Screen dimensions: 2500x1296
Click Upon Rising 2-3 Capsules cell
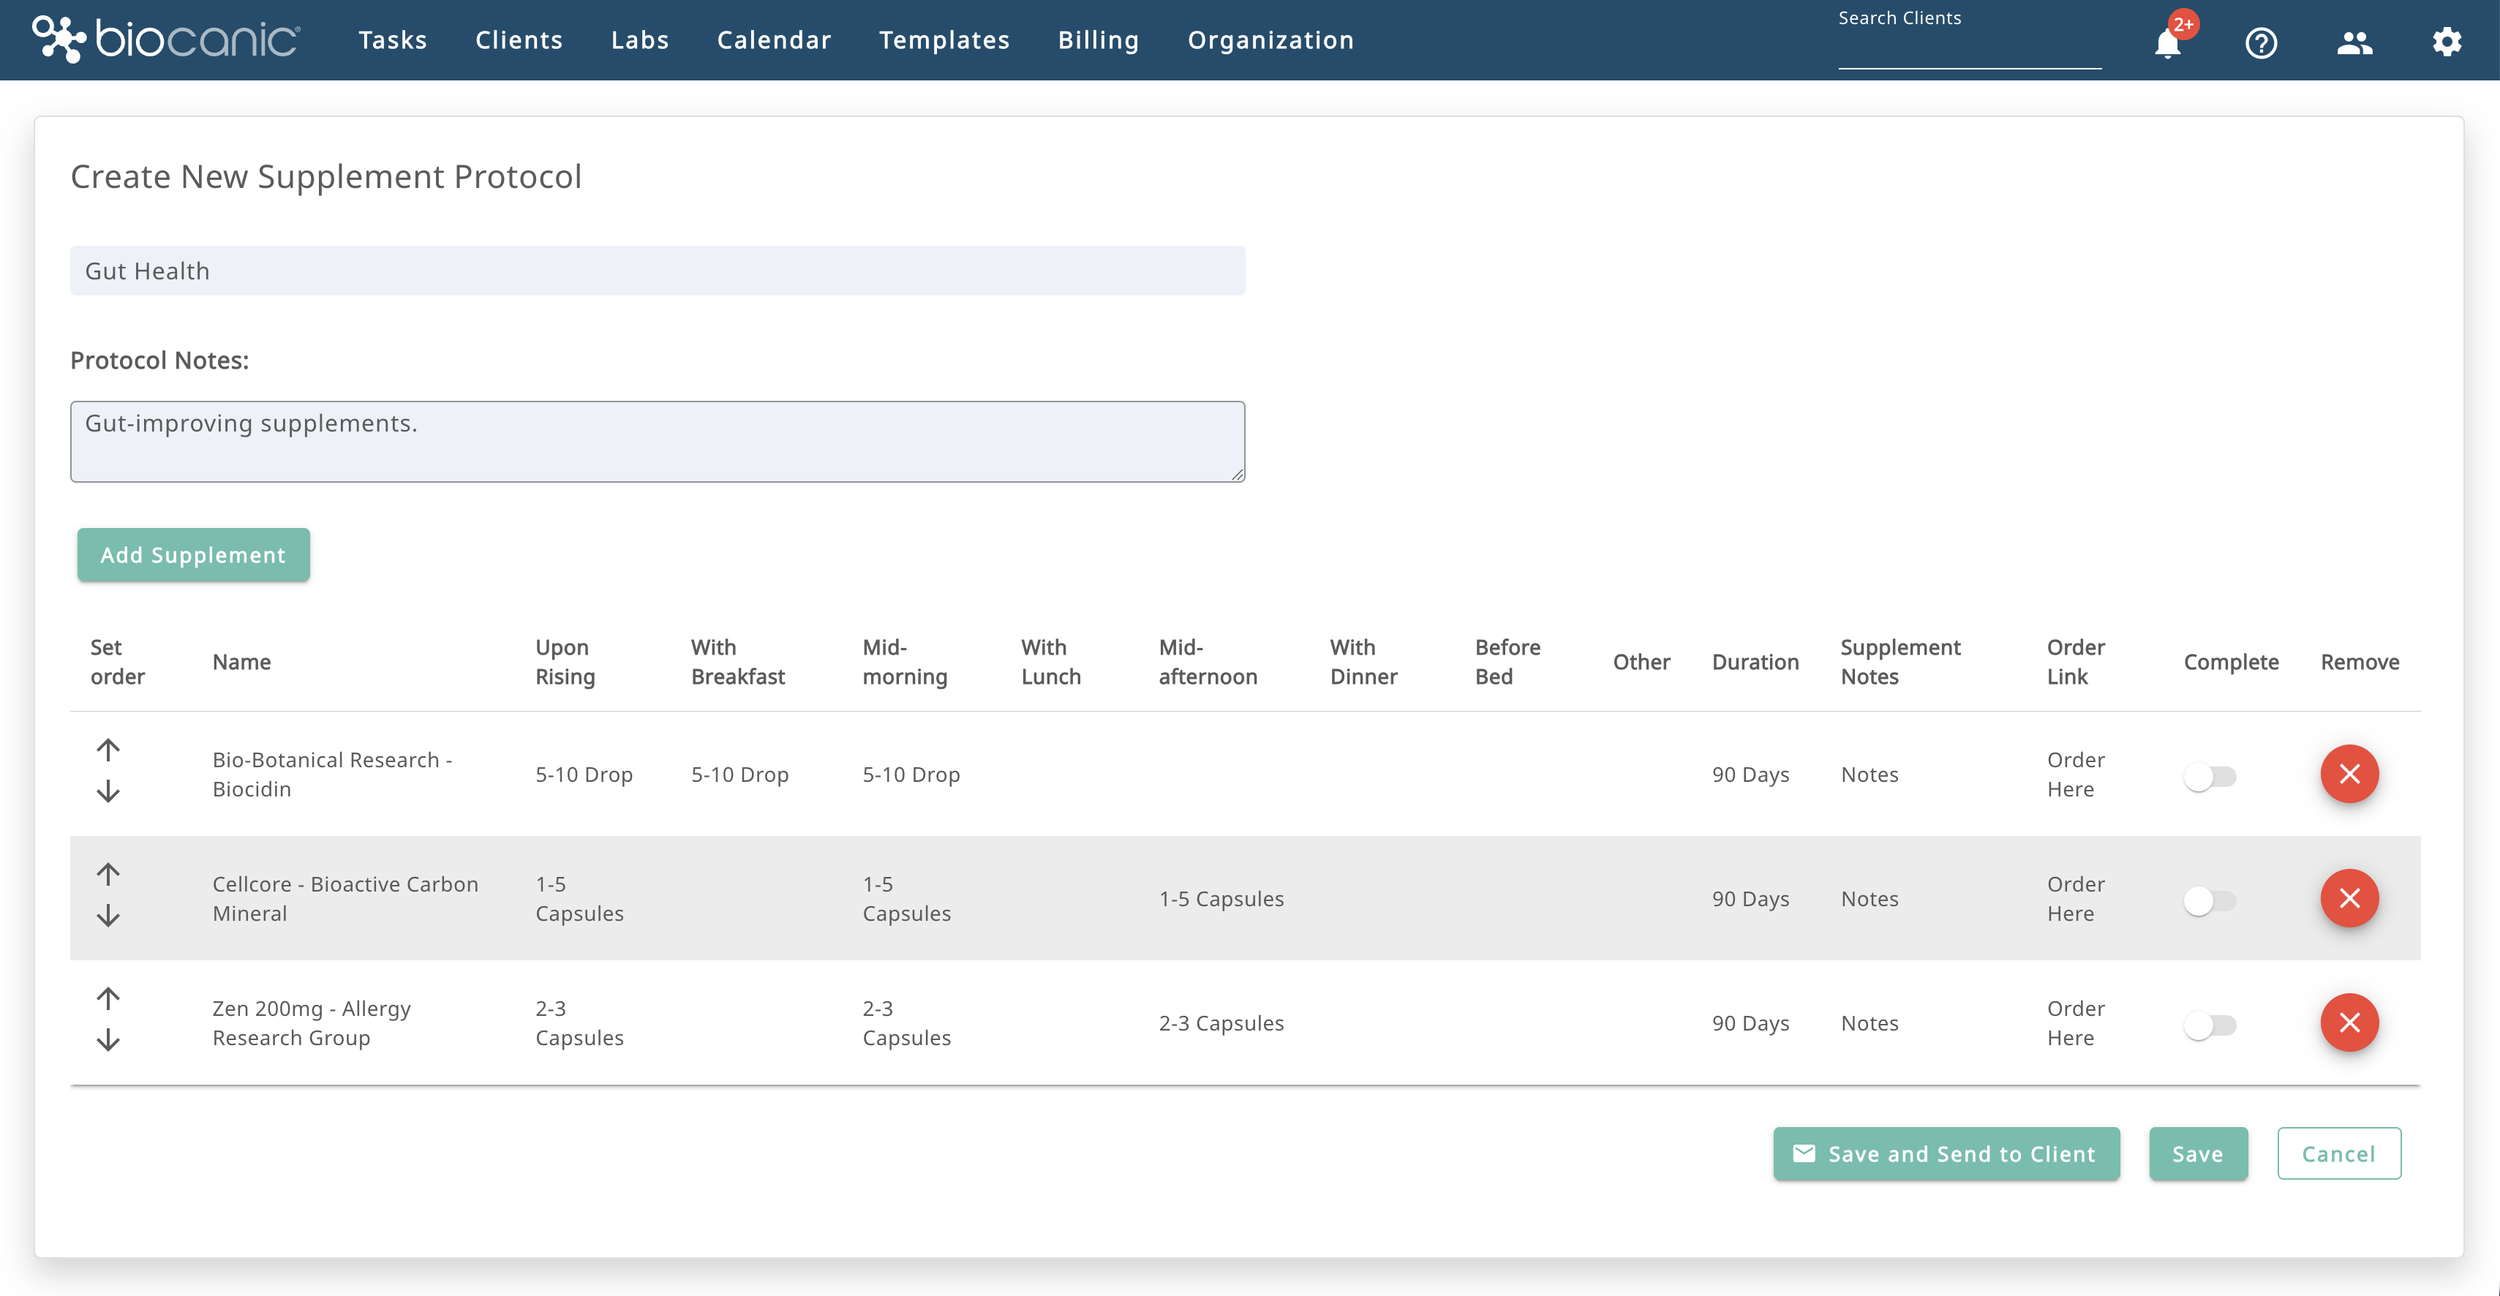click(x=579, y=1022)
